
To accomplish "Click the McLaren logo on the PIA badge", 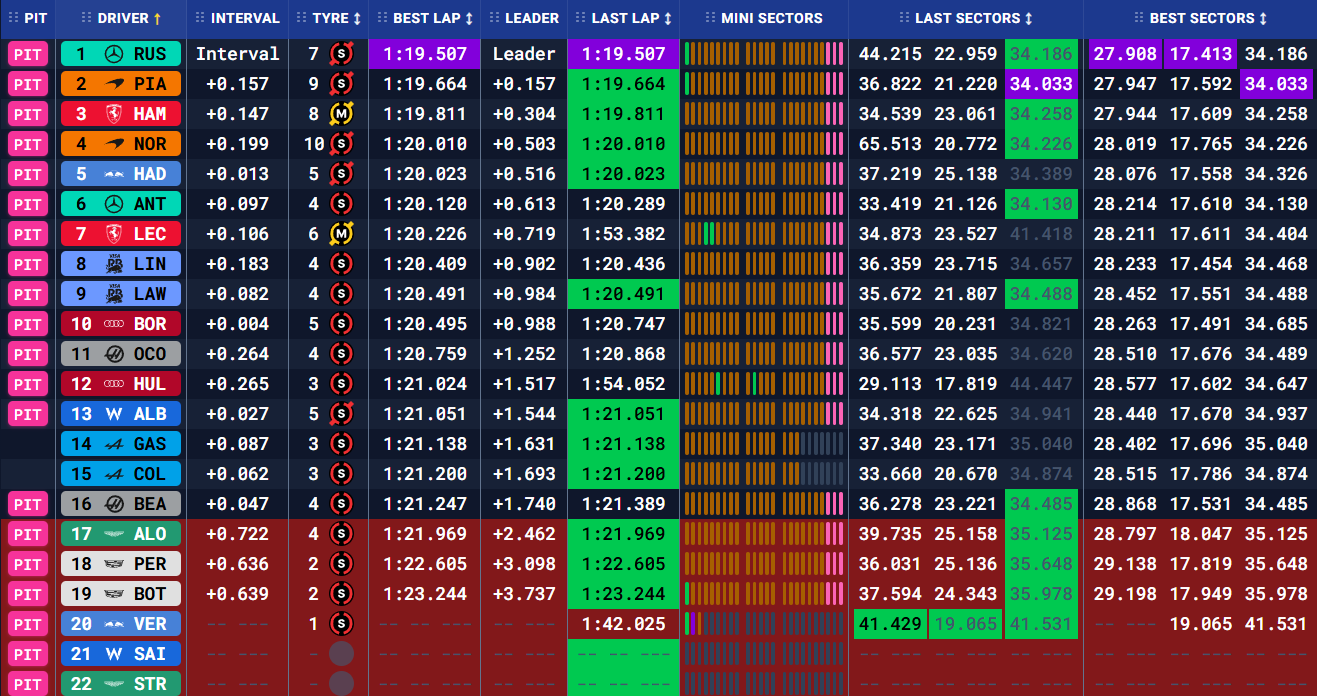I will 112,84.
